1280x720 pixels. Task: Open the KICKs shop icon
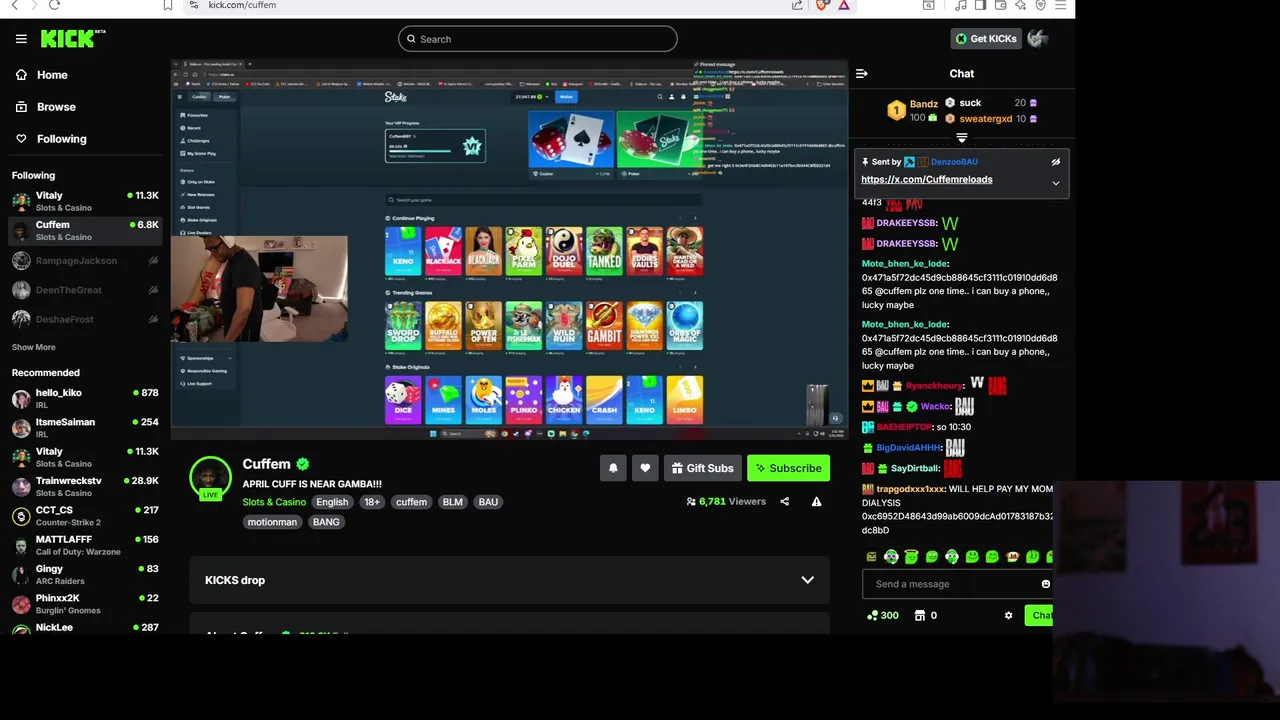point(920,616)
